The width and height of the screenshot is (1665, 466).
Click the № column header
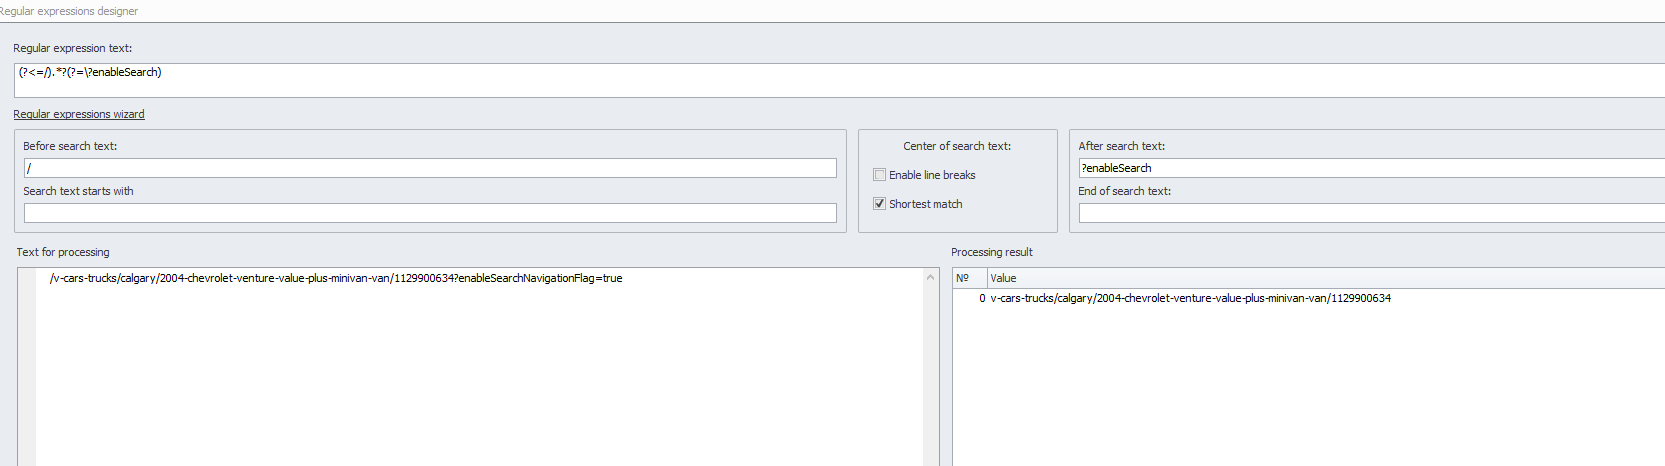tap(970, 278)
